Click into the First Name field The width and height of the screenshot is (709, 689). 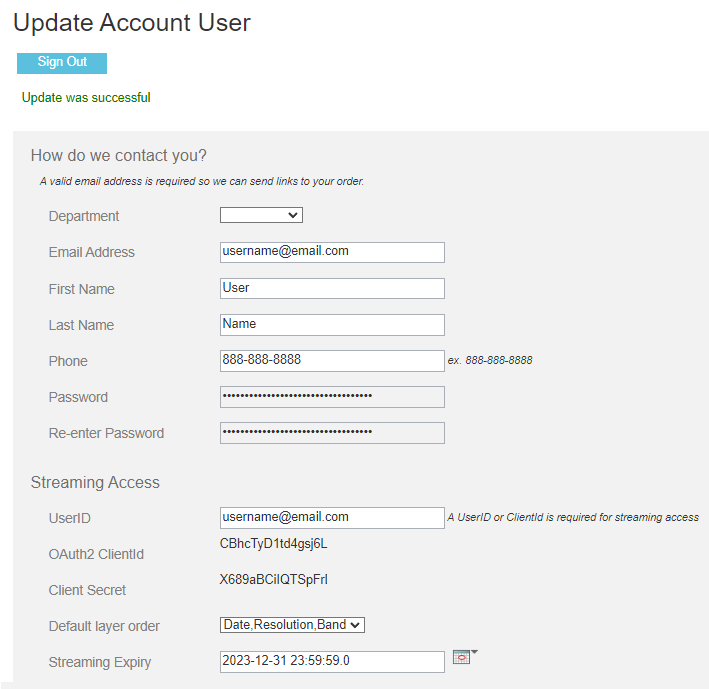click(x=332, y=288)
